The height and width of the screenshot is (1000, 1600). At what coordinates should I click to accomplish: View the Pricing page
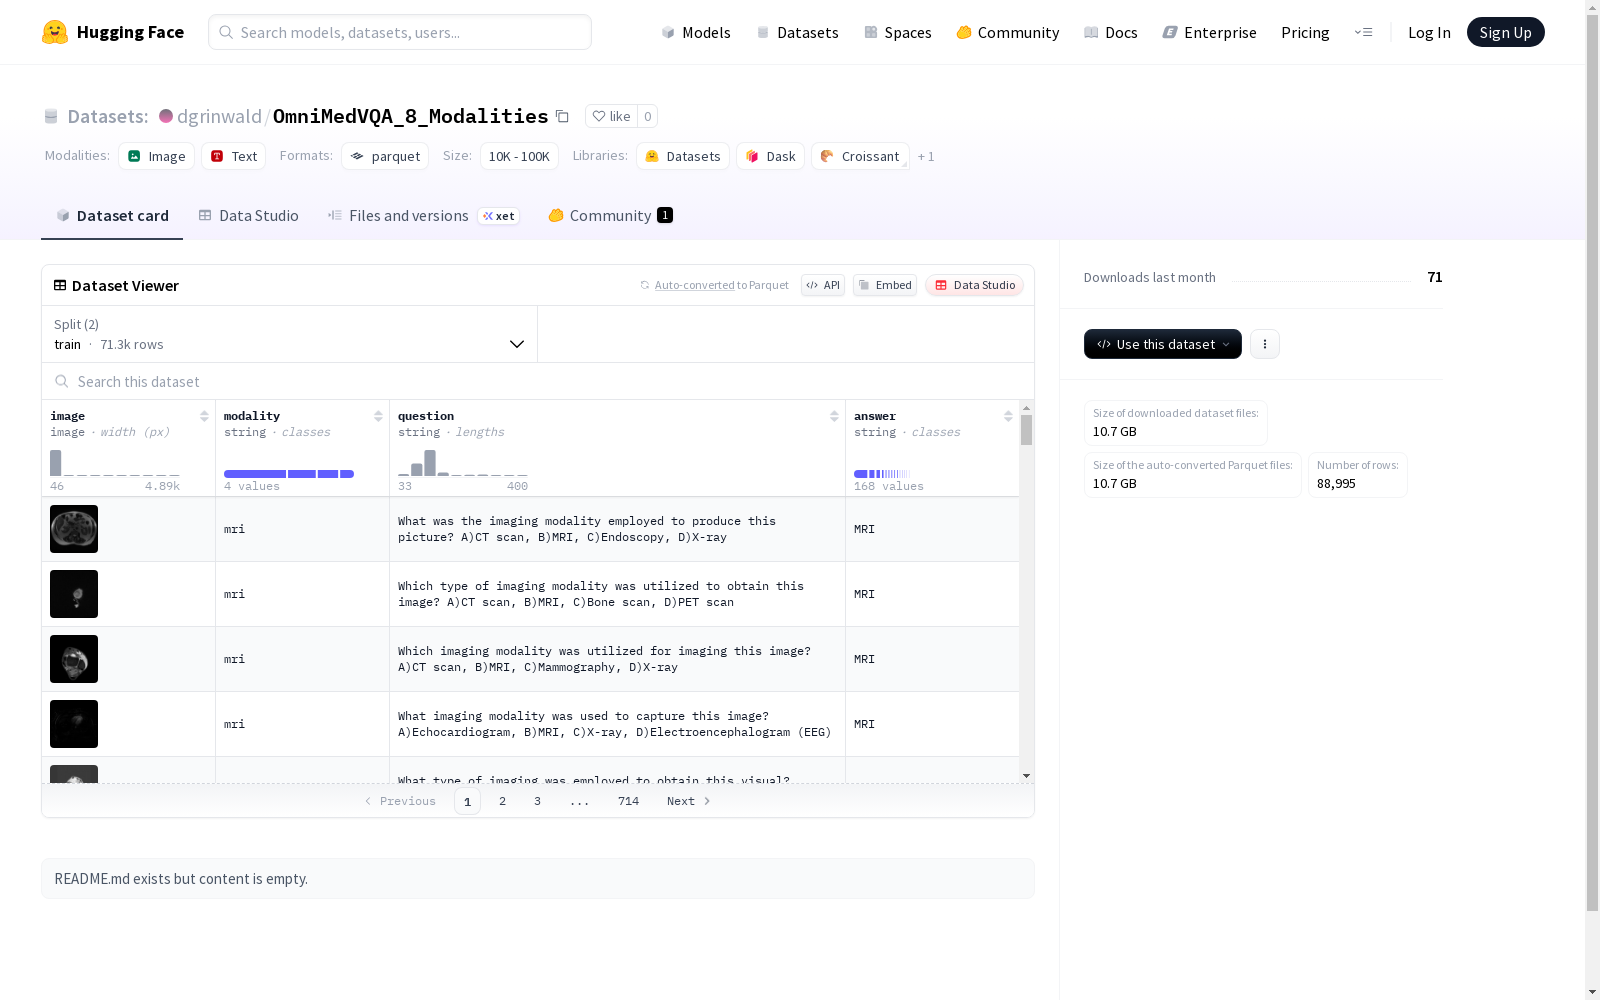point(1305,32)
